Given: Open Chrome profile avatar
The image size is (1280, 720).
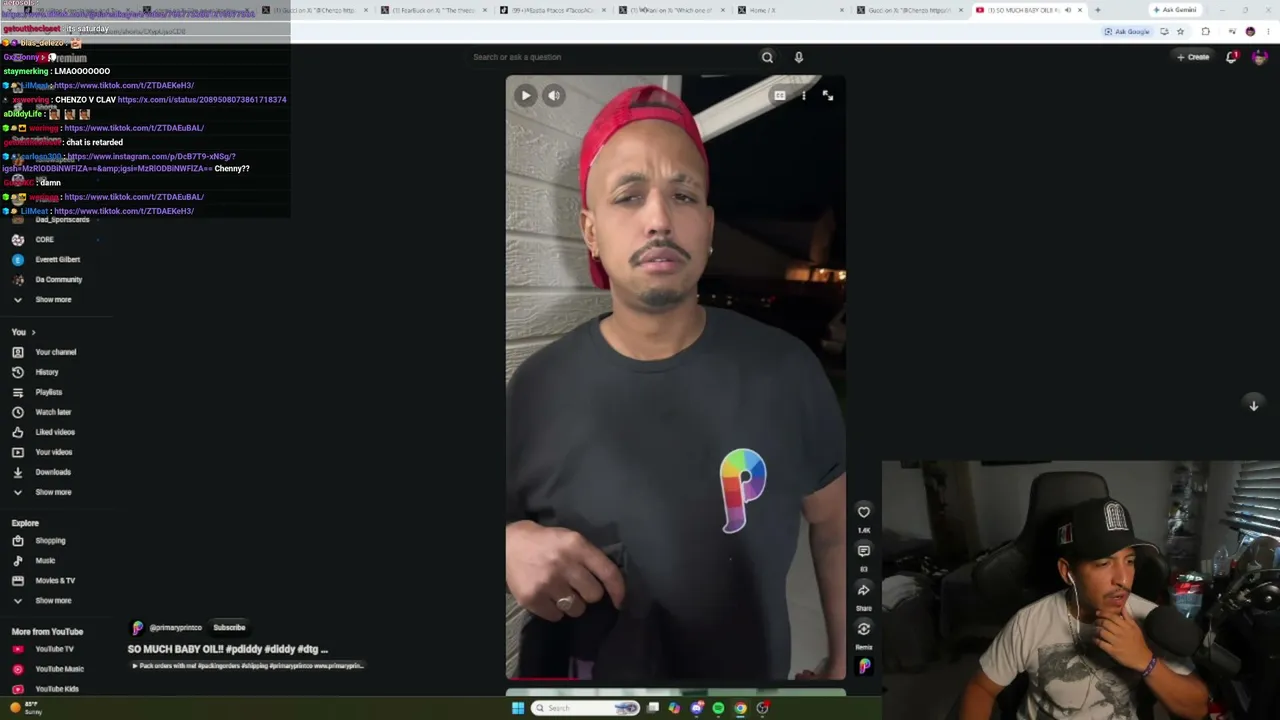Looking at the screenshot, I should 1250,32.
